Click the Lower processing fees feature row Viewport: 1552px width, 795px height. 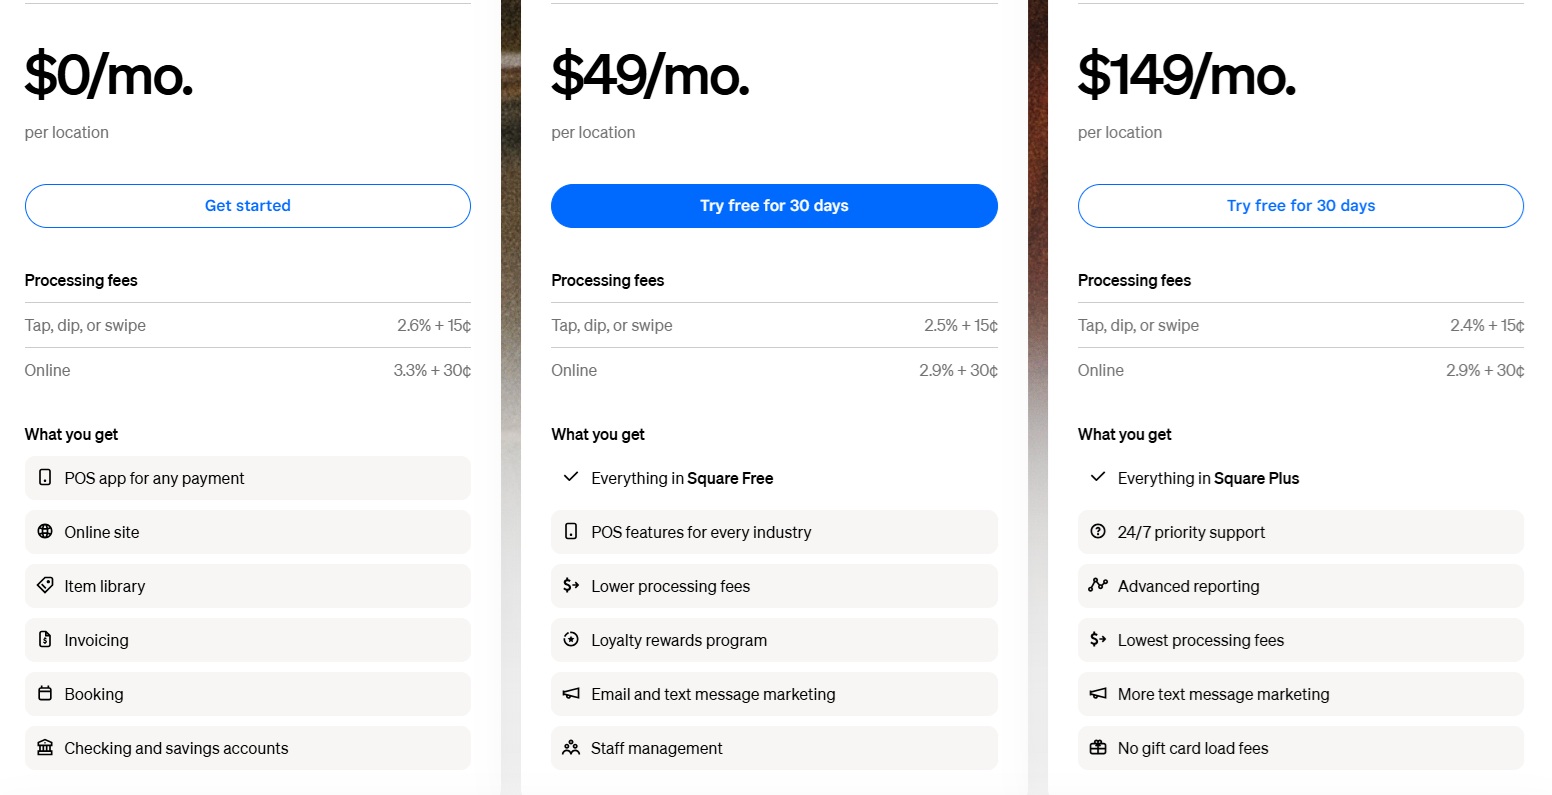click(x=773, y=586)
